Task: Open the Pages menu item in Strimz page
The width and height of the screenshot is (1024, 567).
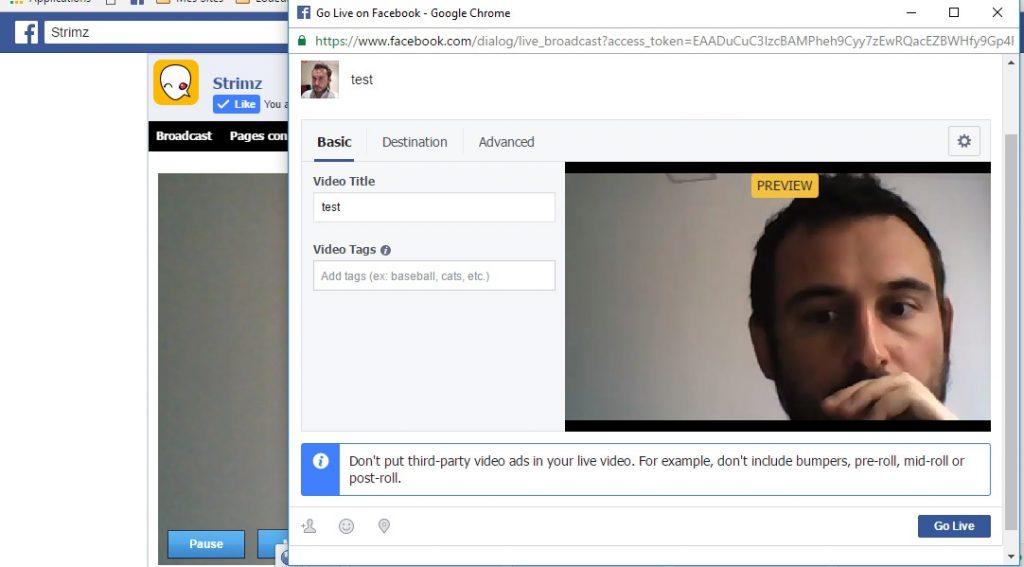Action: pos(258,136)
